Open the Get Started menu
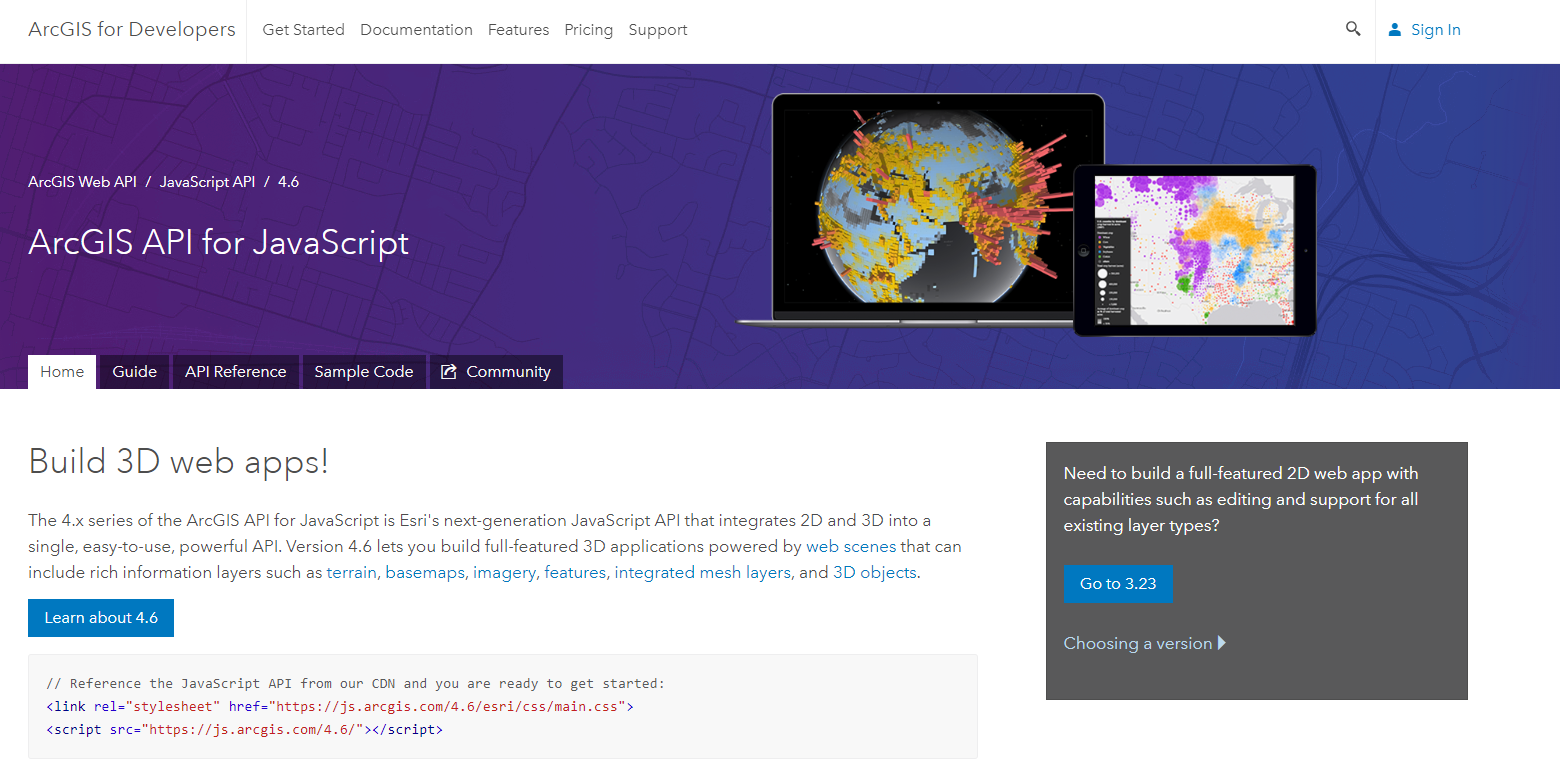The image size is (1560, 772). (303, 30)
